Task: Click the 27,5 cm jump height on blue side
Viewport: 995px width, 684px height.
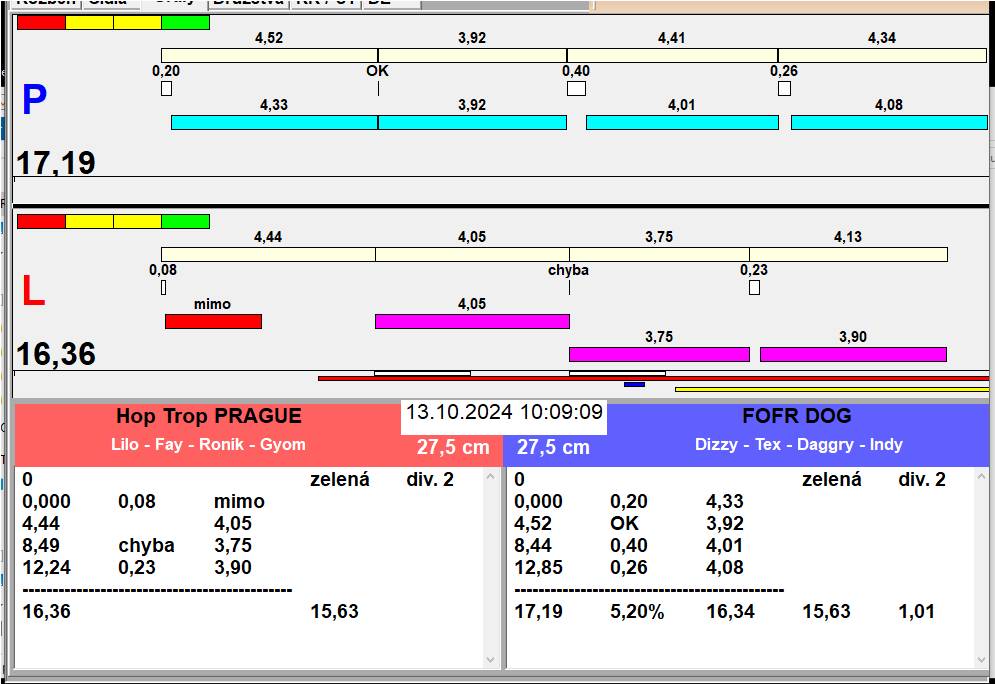Action: tap(553, 447)
